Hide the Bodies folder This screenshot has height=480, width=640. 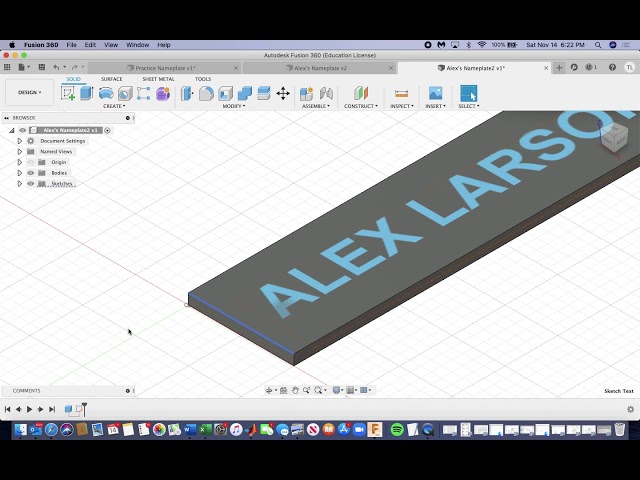[x=31, y=173]
